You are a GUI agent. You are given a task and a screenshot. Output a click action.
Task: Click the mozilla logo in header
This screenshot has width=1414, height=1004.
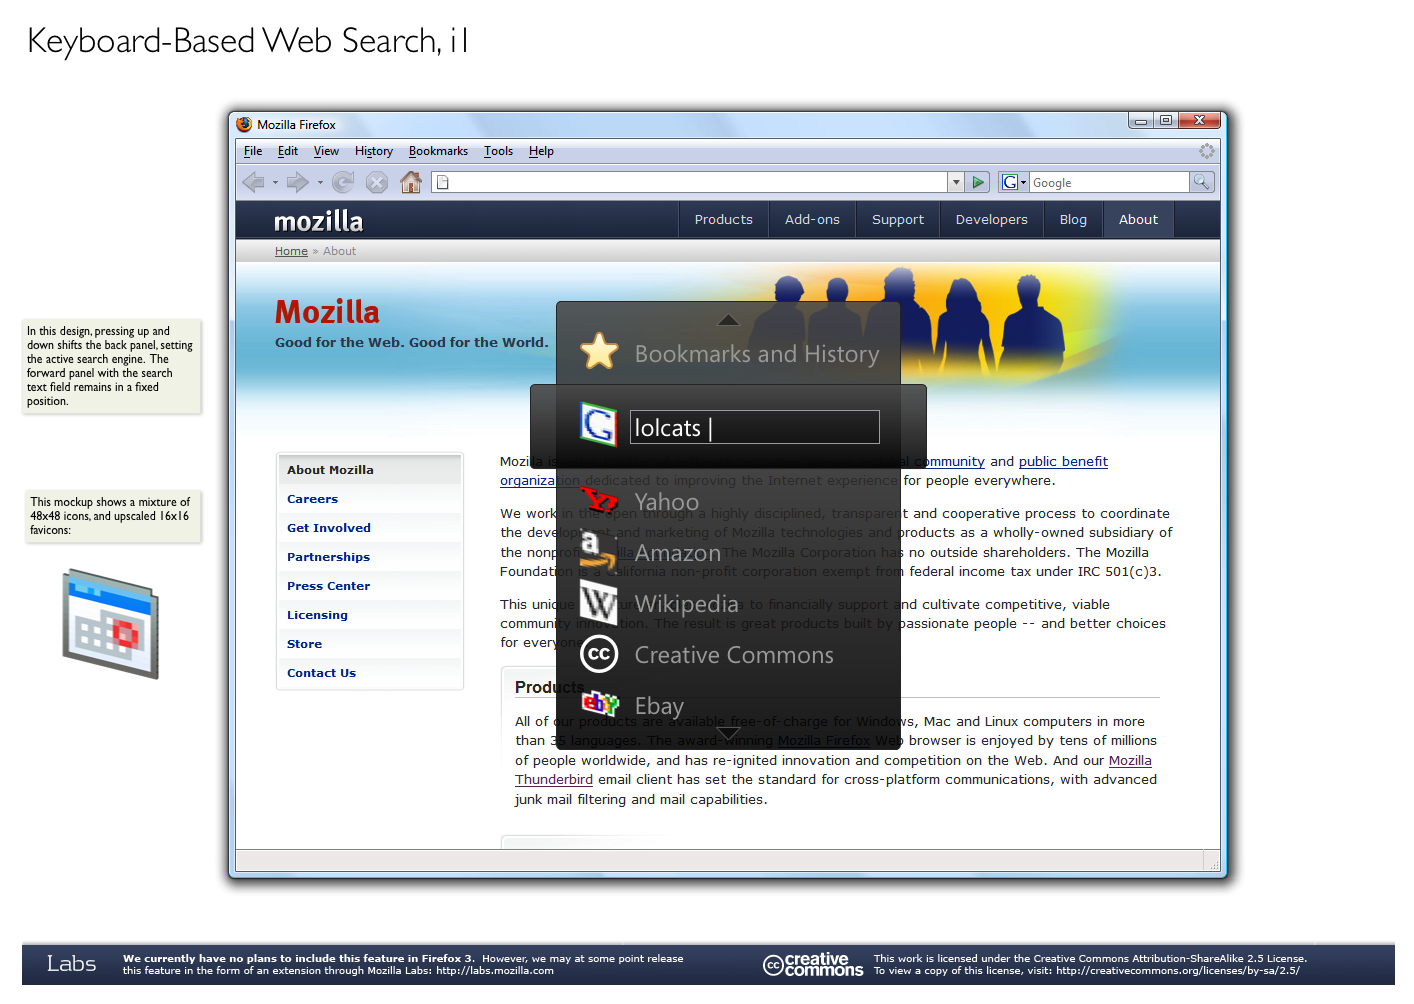319,221
